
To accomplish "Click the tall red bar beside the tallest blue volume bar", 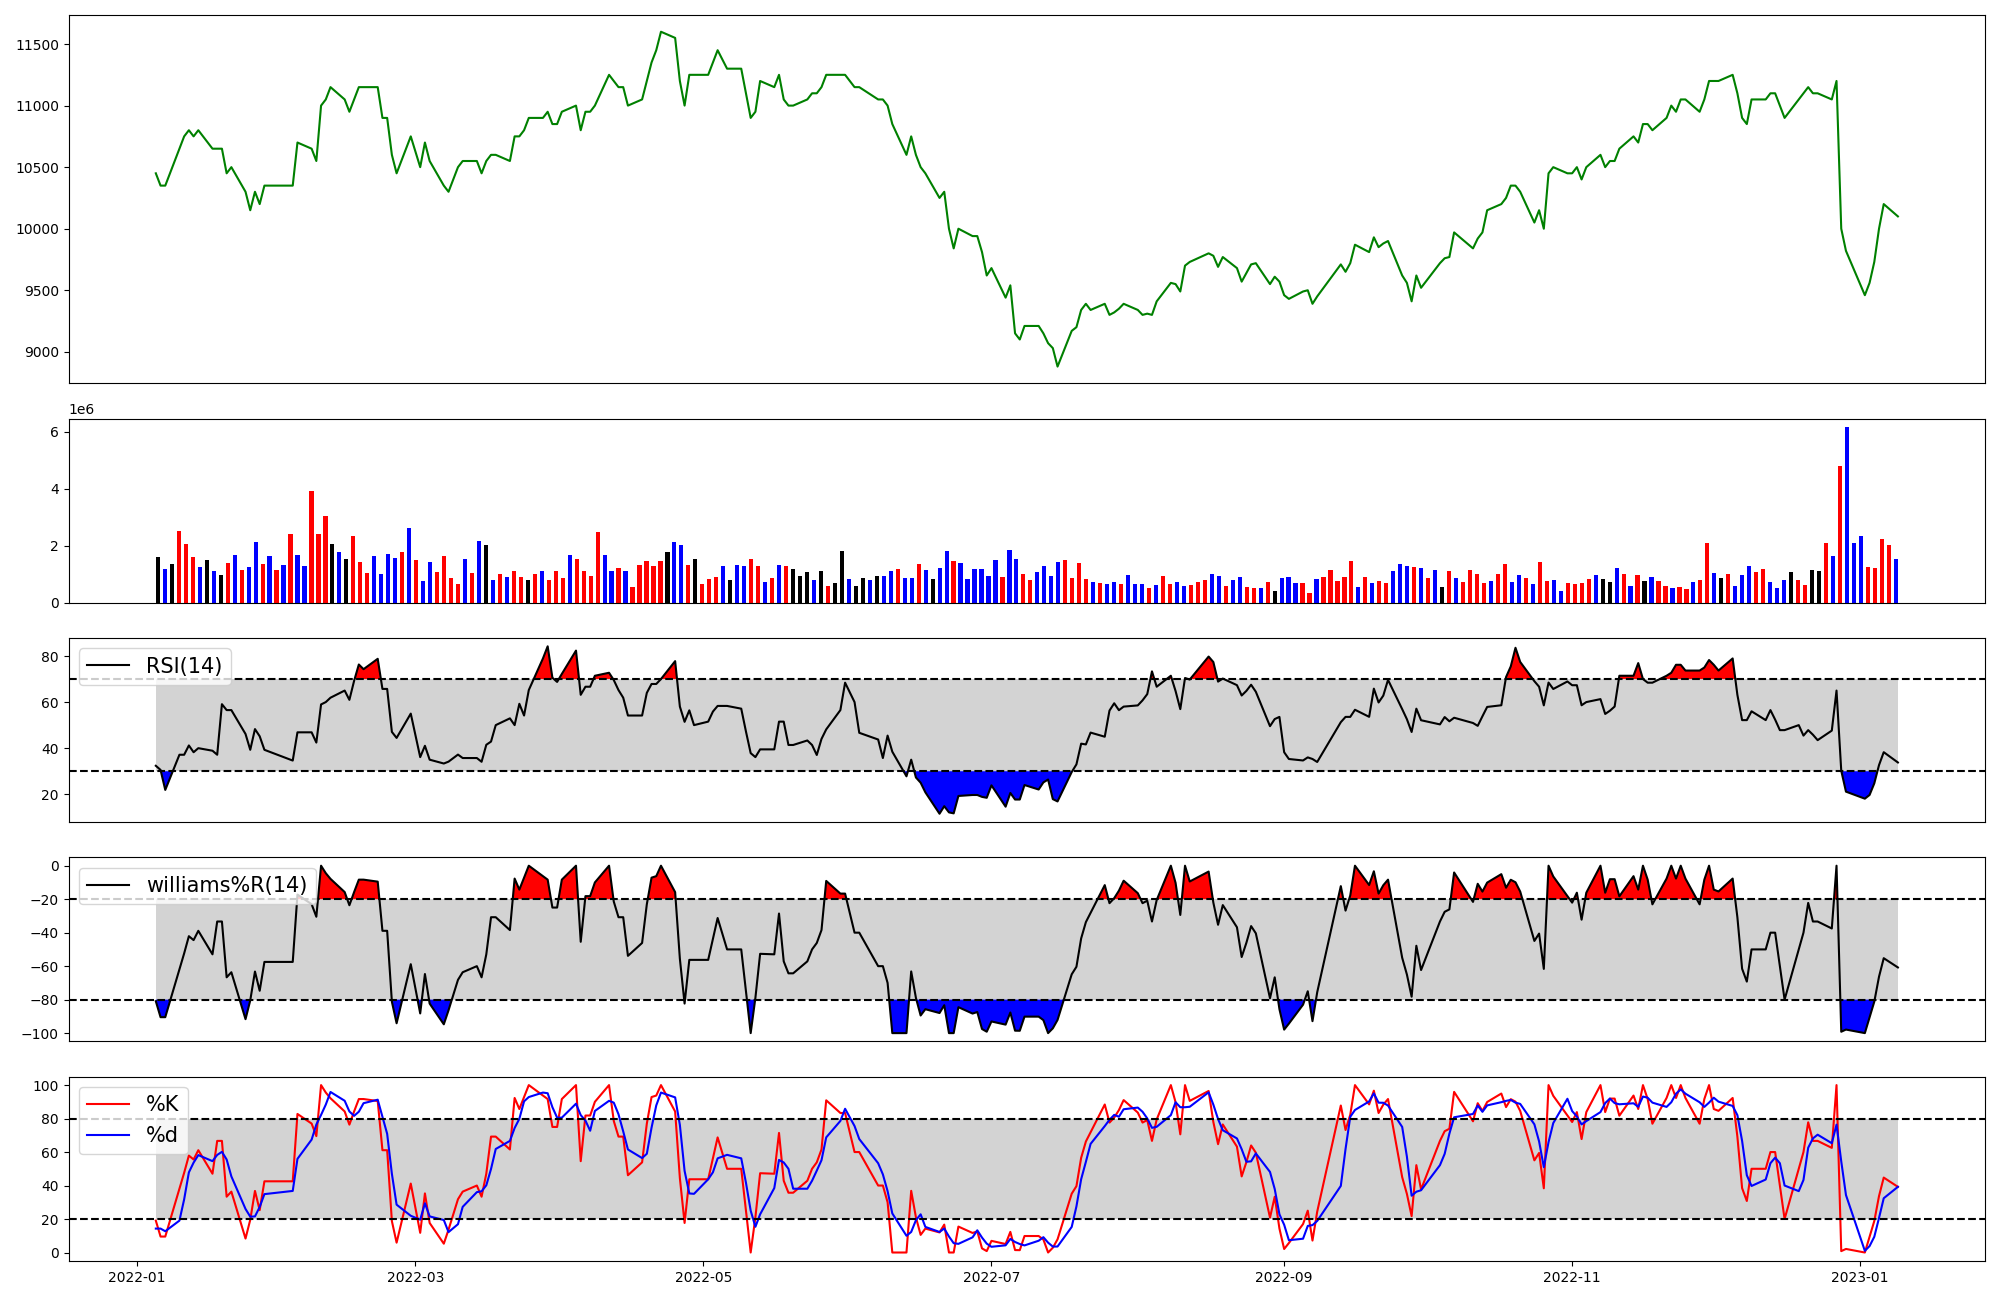I will pos(1840,535).
